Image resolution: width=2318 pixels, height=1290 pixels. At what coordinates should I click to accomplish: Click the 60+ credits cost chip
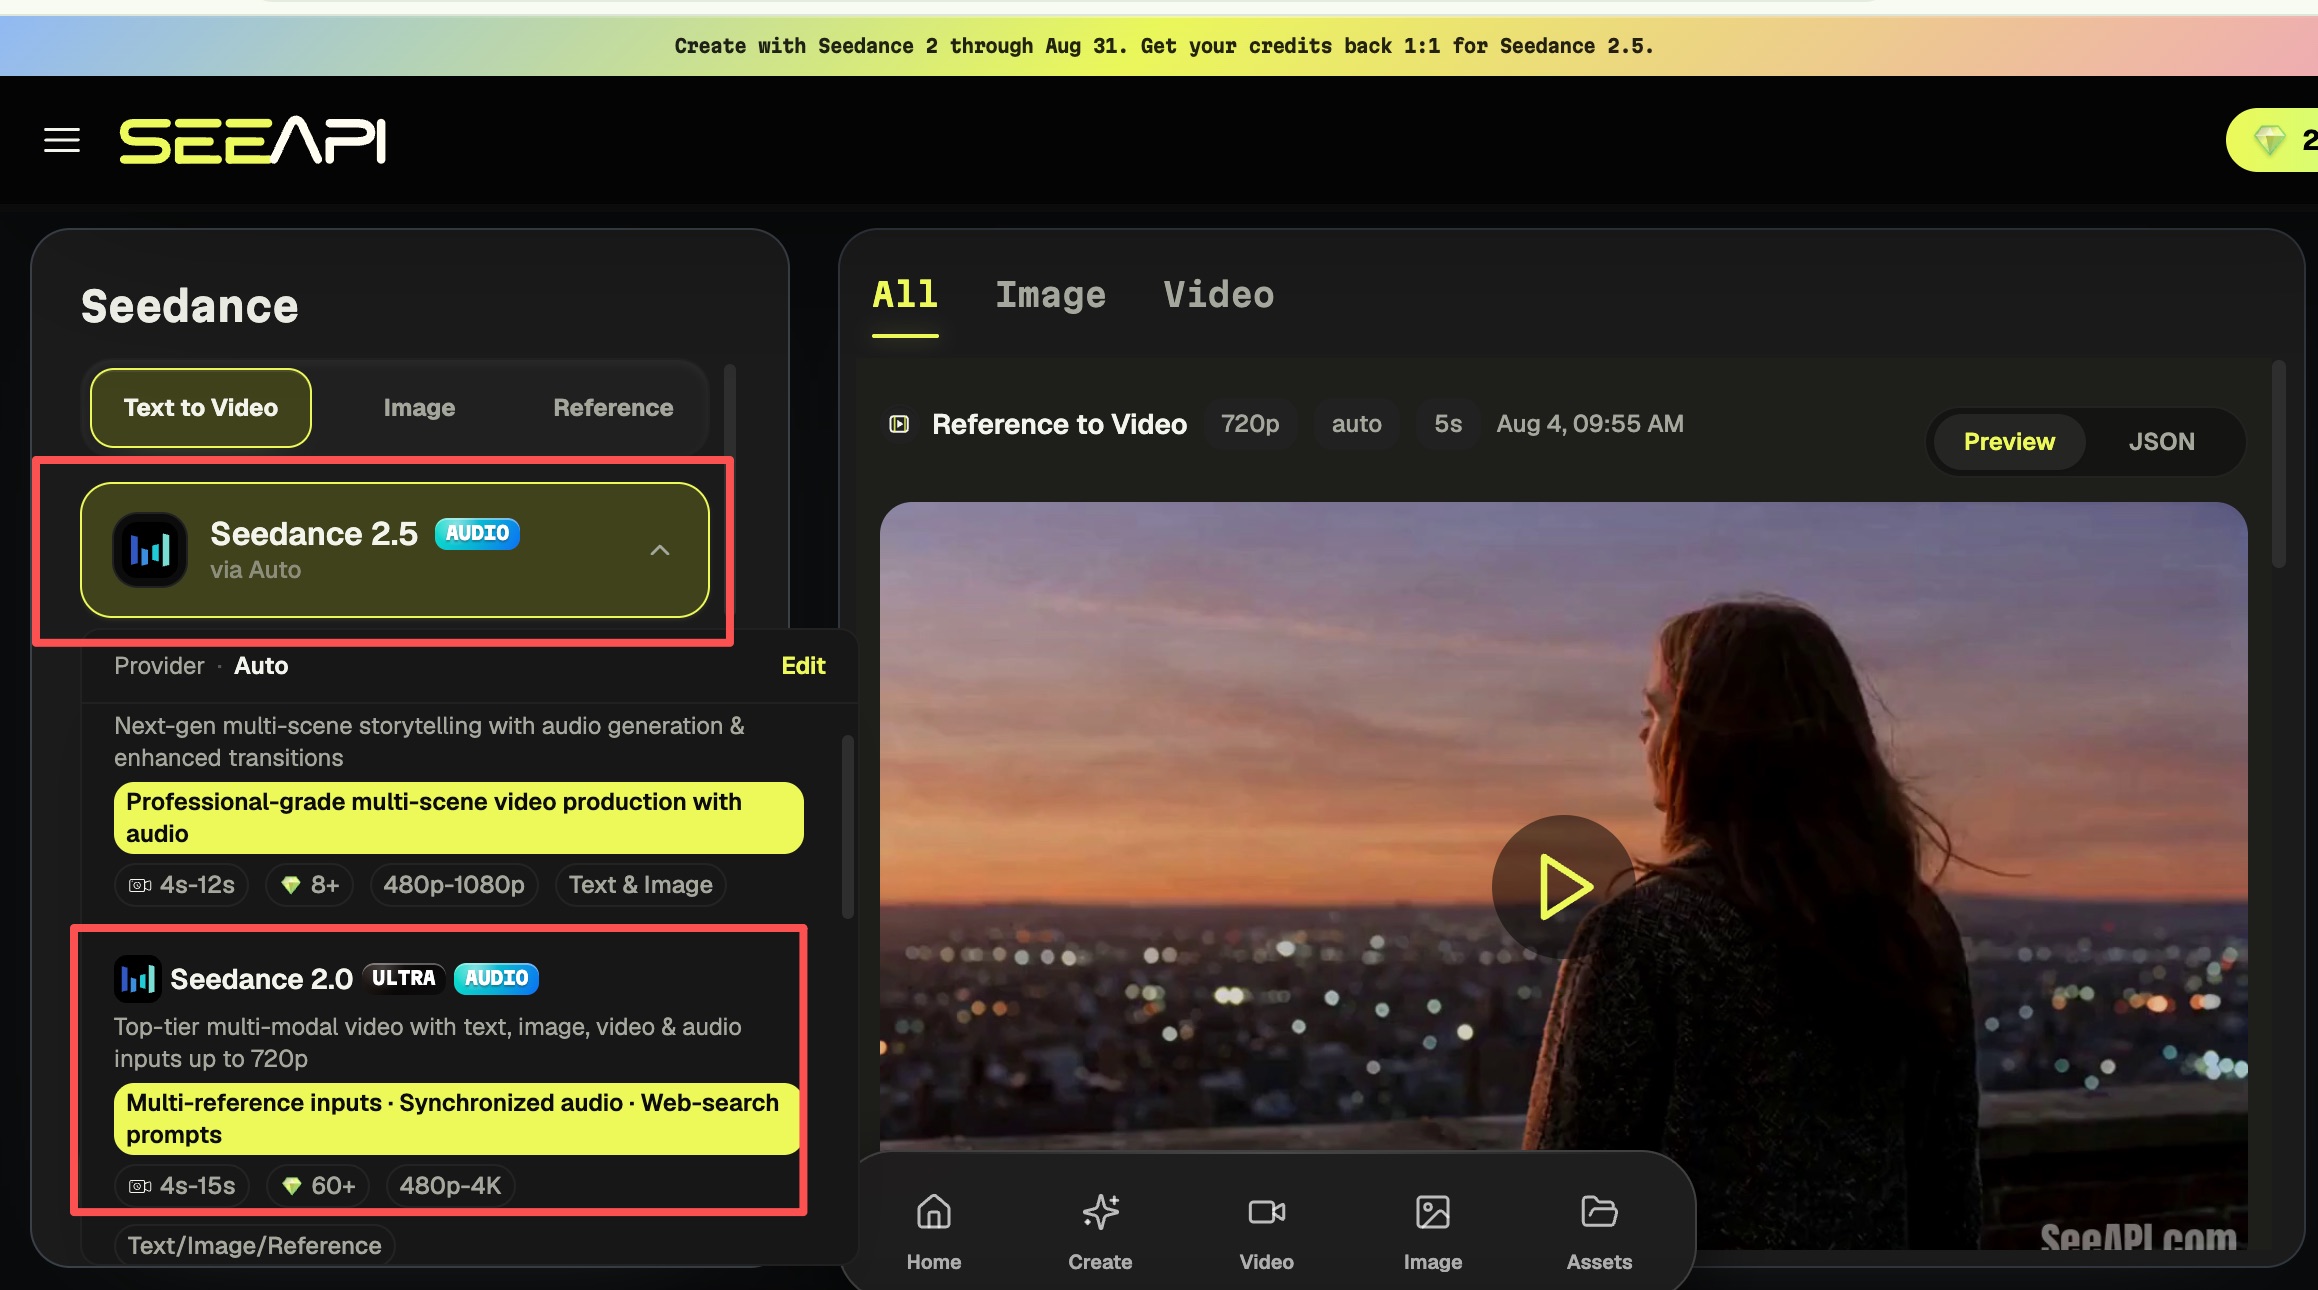coord(318,1186)
